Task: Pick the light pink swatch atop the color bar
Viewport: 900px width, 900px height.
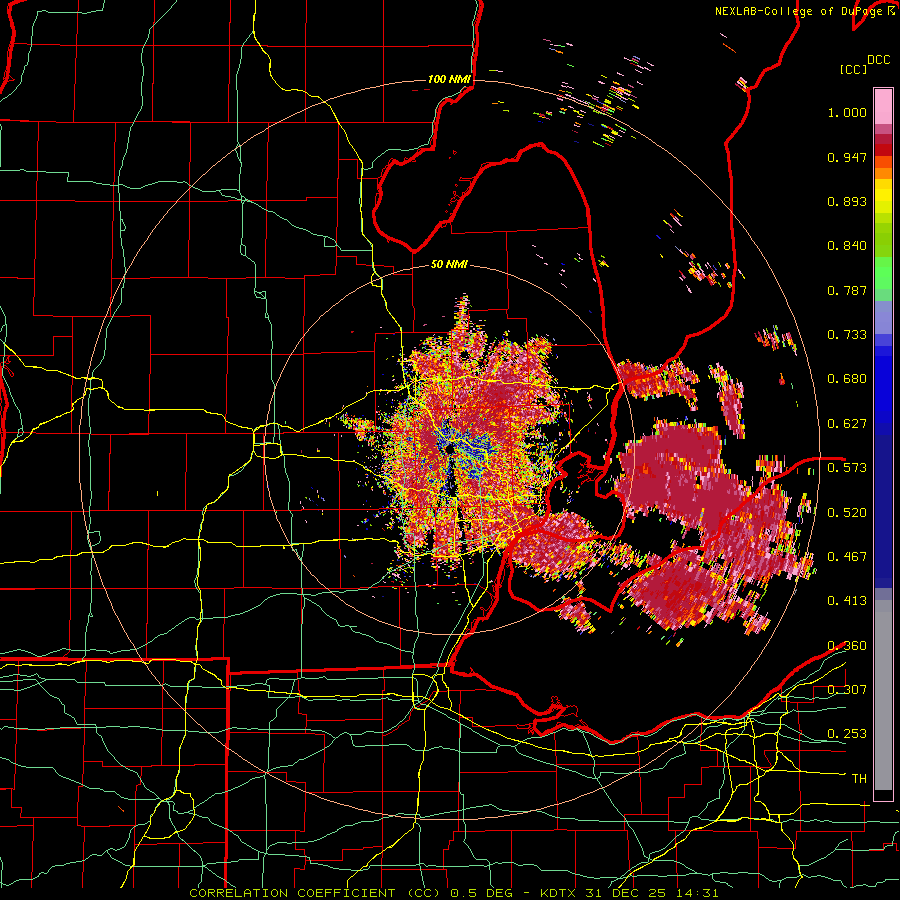Action: (x=883, y=106)
